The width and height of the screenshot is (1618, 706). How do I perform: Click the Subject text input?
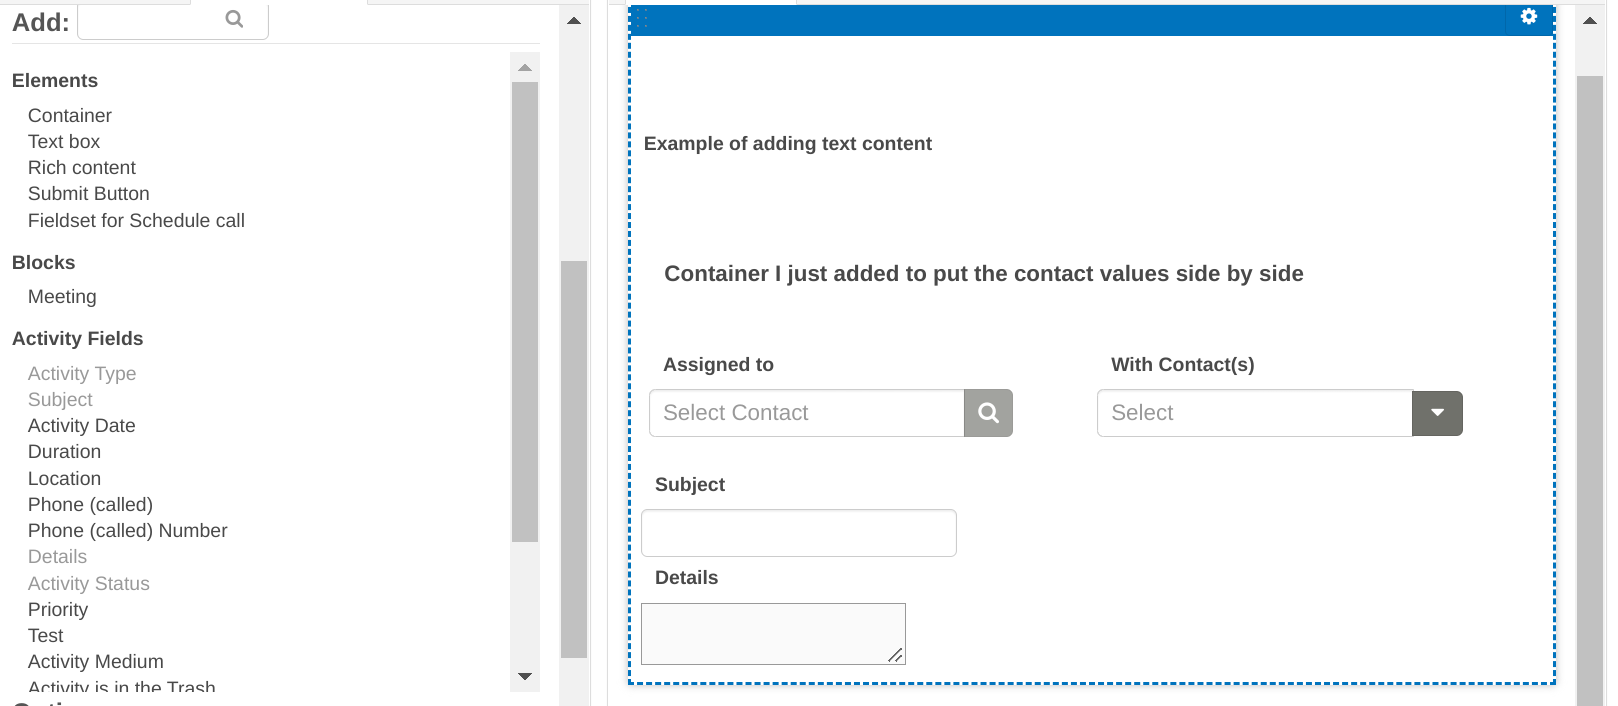tap(798, 533)
